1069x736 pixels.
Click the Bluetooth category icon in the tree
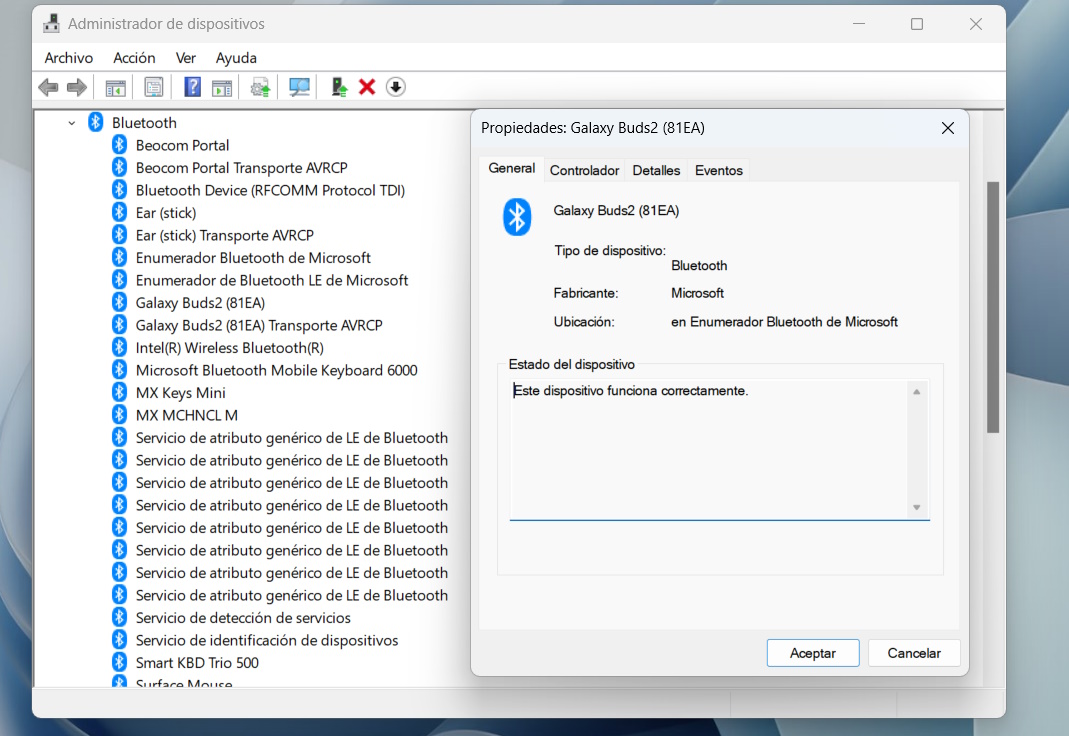click(95, 123)
